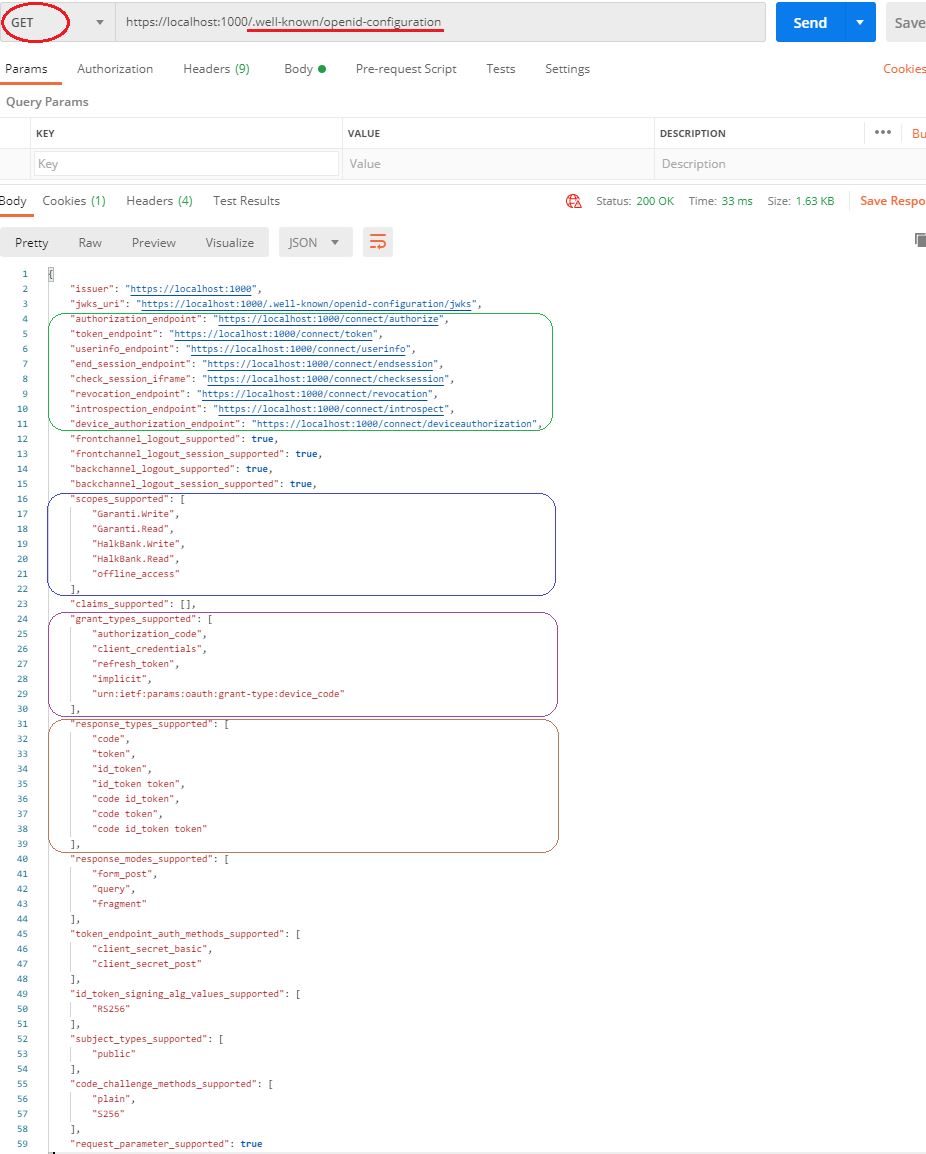926x1154 pixels.
Task: Switch to the Authorization tab
Action: pos(115,69)
